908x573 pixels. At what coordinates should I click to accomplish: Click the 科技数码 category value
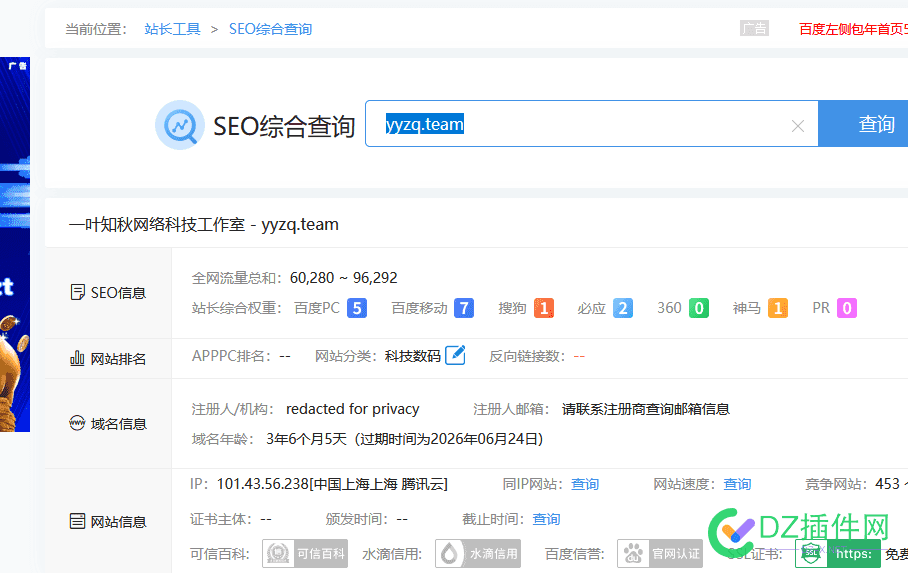tap(413, 356)
